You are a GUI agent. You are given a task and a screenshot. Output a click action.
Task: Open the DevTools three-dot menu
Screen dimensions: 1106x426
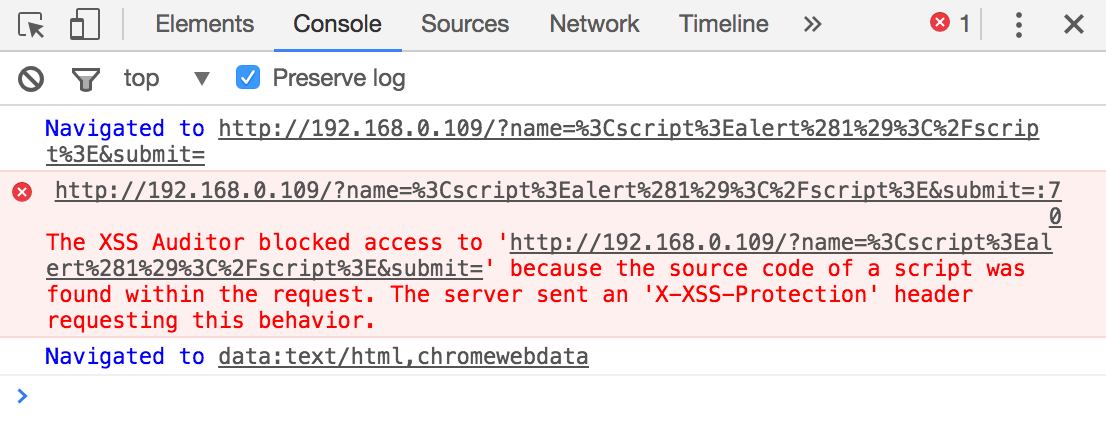point(1019,25)
